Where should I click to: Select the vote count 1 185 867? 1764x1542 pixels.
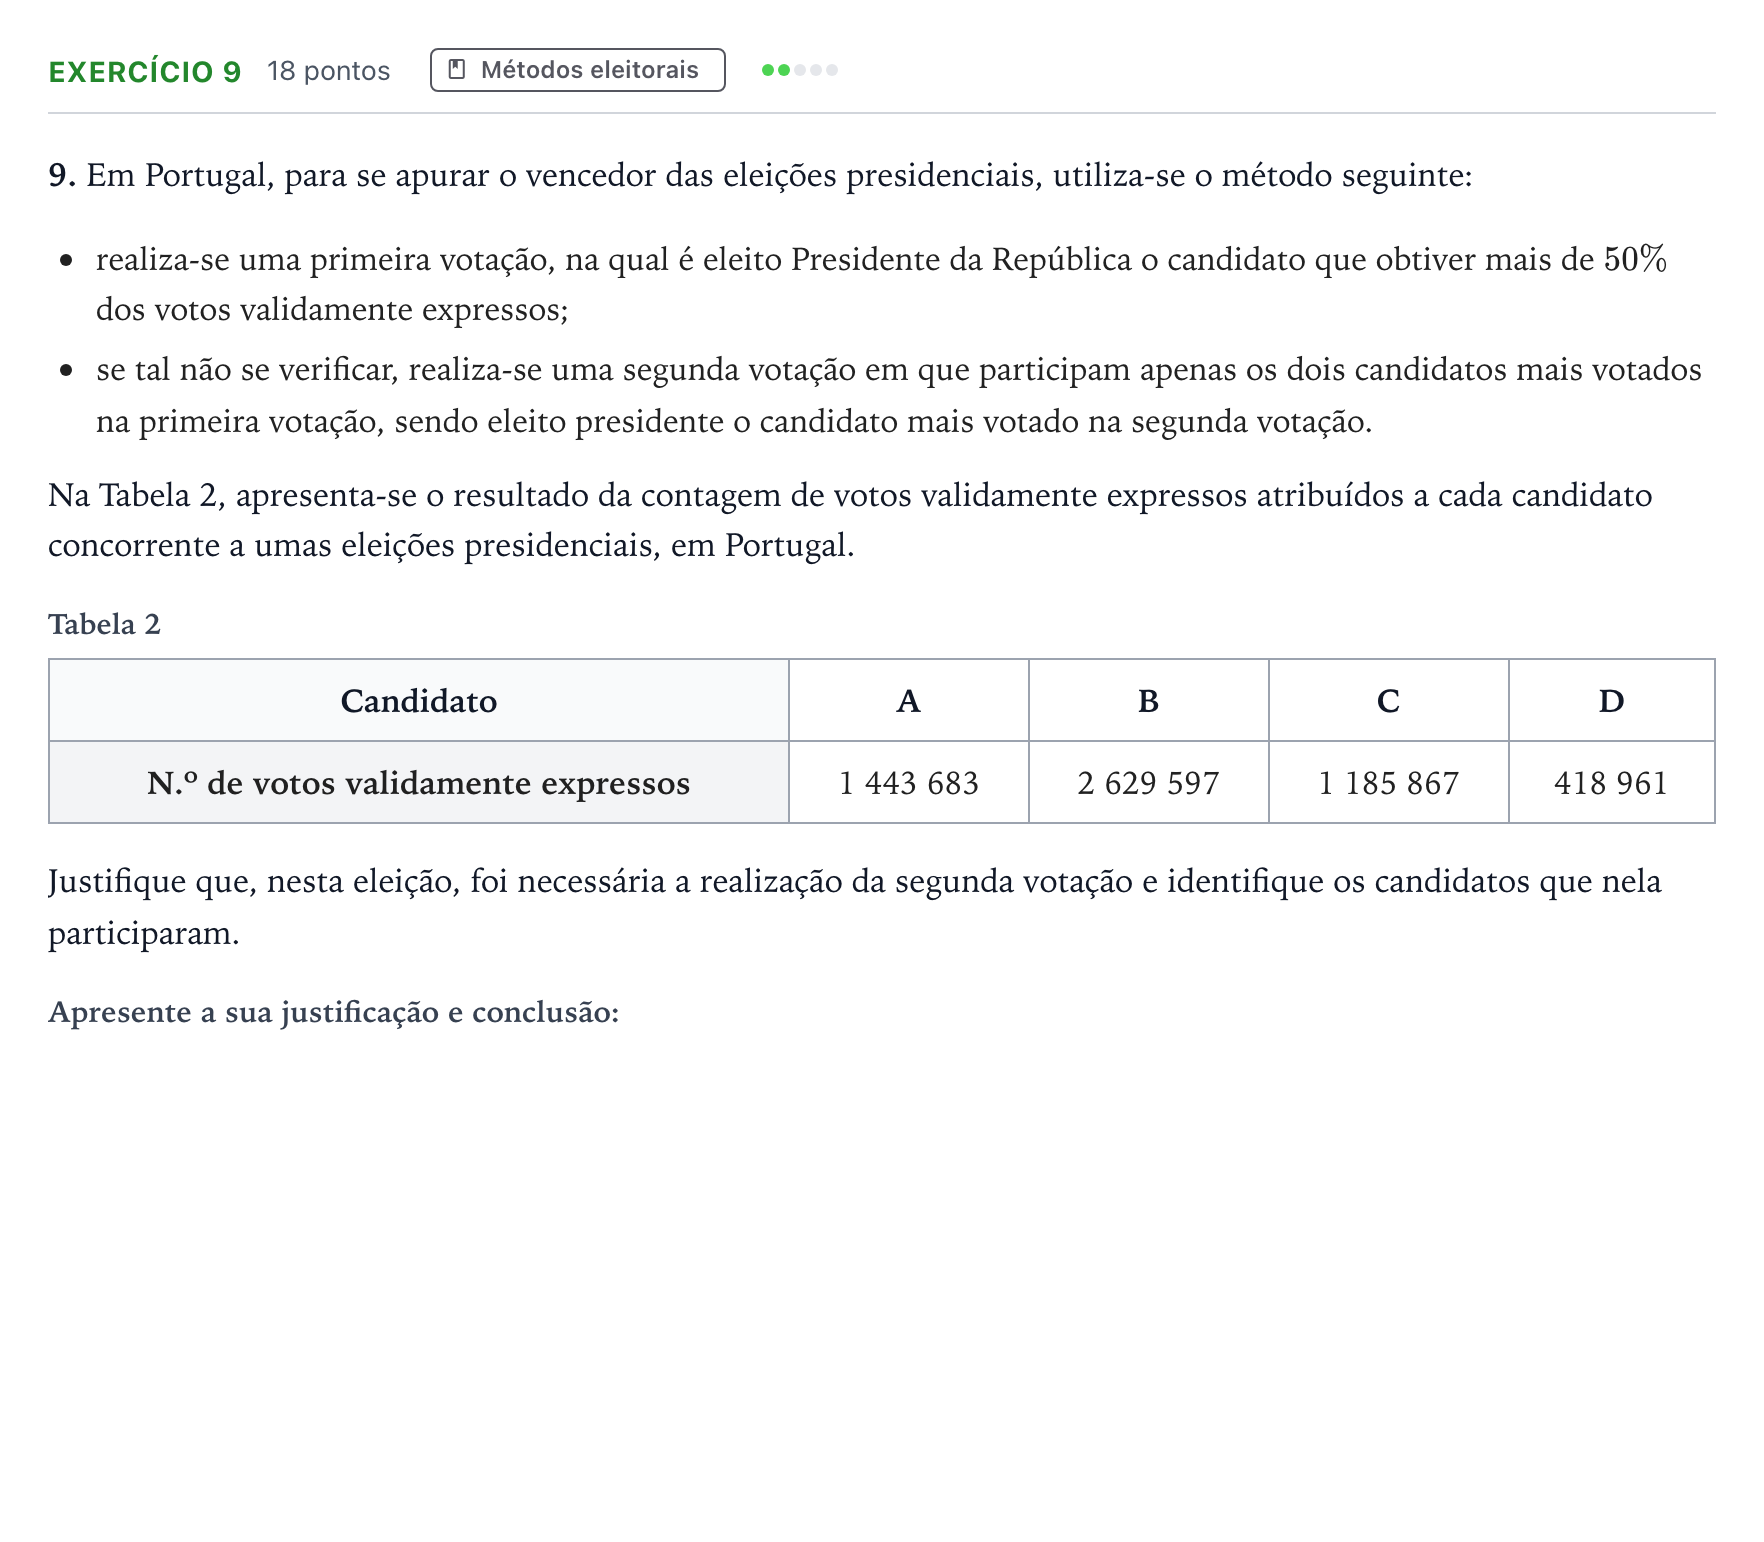[x=1388, y=783]
